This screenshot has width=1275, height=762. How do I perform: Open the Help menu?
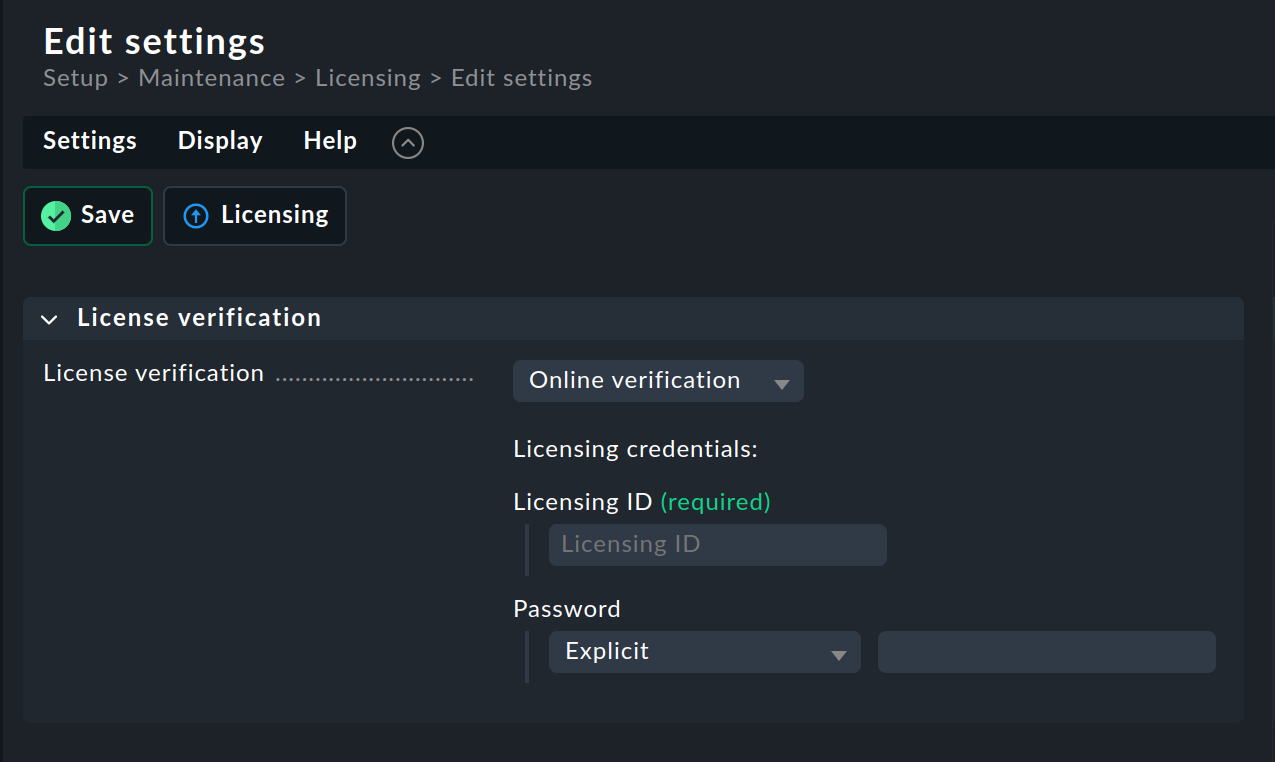(330, 141)
